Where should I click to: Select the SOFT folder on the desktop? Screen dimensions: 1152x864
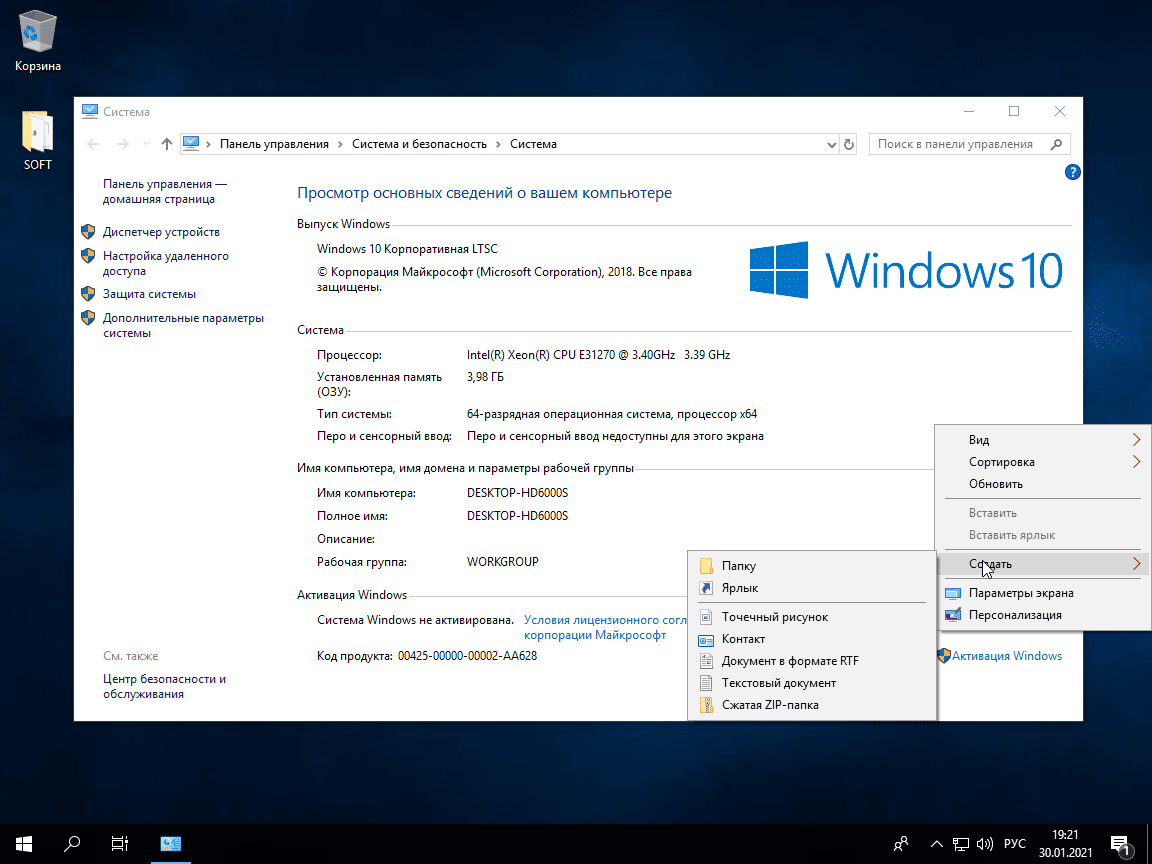click(37, 140)
